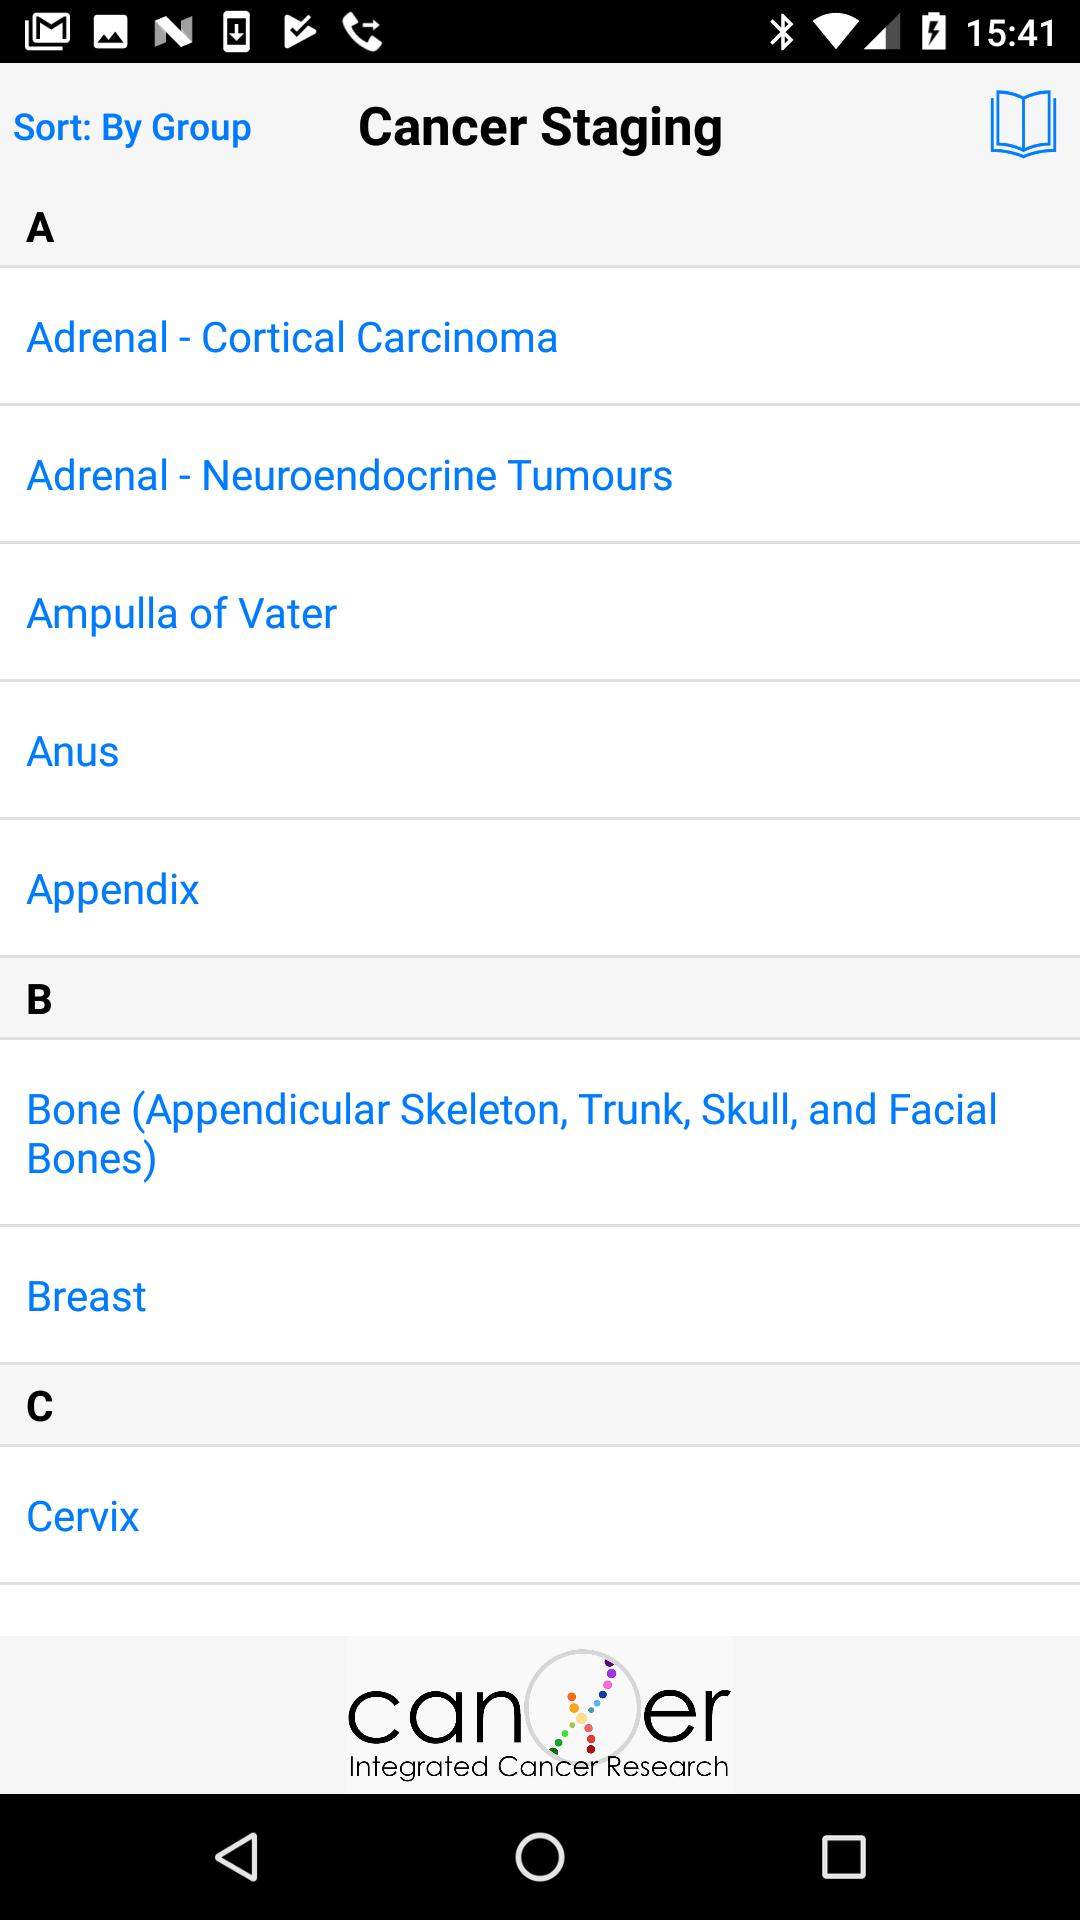
Task: Tap the Cancer Staging title
Action: point(540,128)
